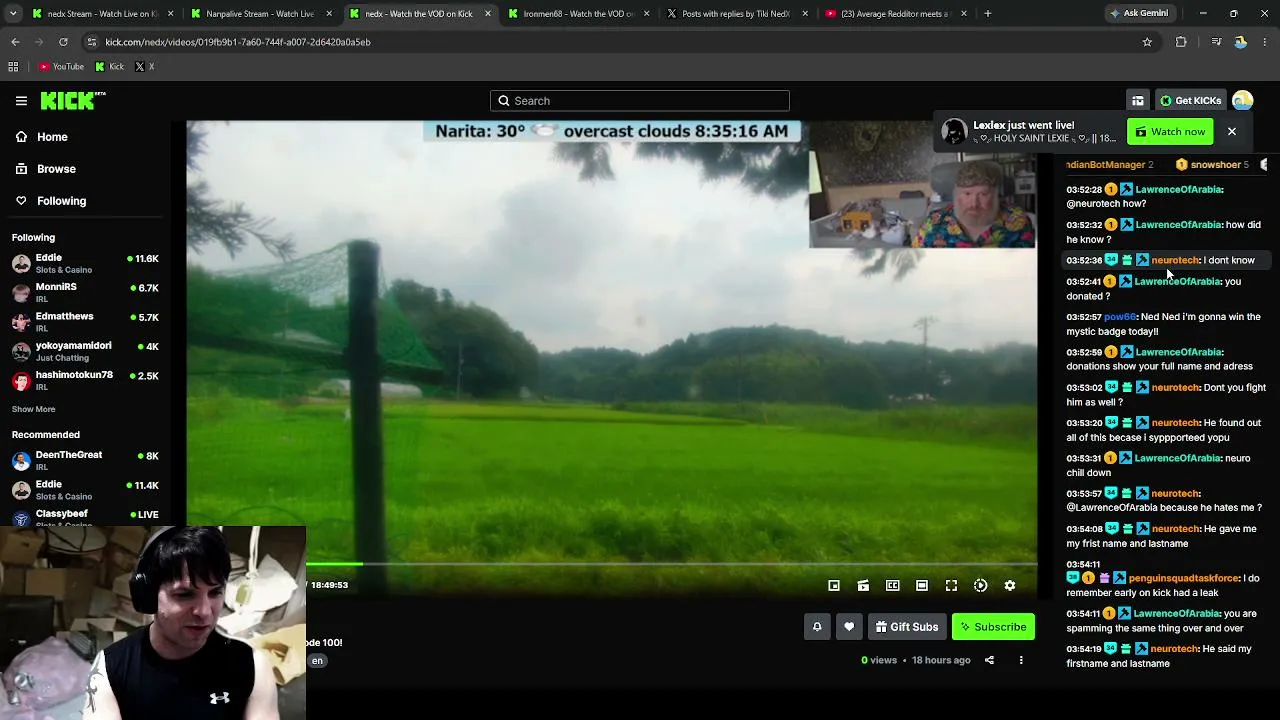Close the nedx Watch the VOD tab

(488, 14)
